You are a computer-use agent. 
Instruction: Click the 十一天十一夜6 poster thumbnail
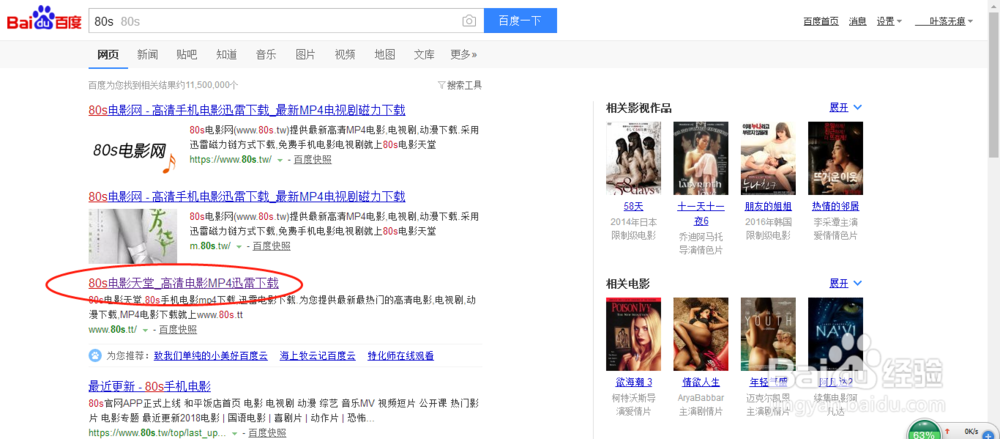coord(701,158)
